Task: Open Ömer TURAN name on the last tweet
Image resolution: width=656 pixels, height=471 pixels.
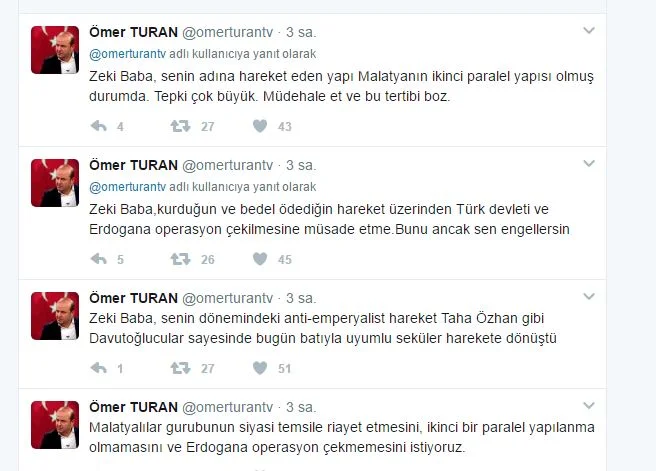Action: (133, 407)
